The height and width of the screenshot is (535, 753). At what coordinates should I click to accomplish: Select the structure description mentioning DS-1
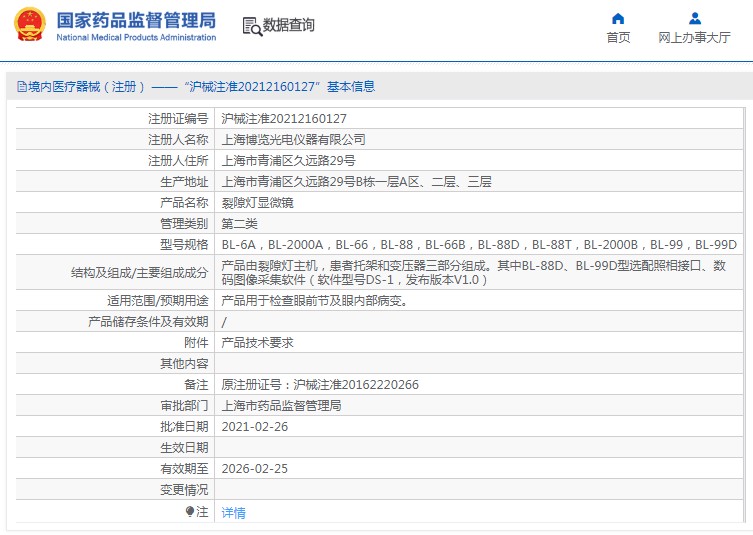pyautogui.click(x=474, y=272)
